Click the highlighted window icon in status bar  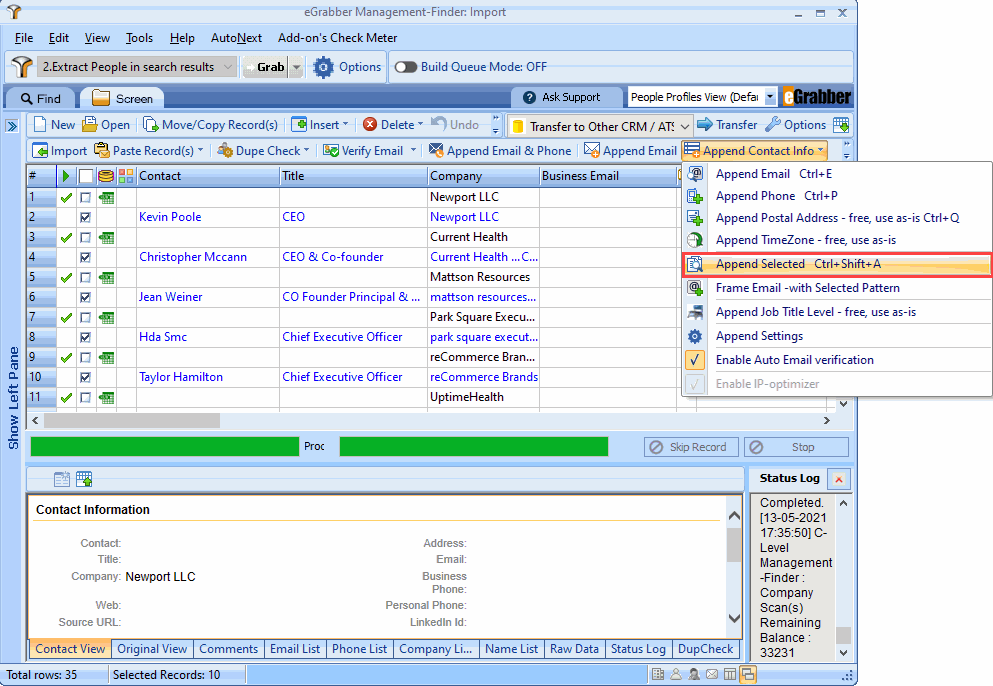(x=748, y=675)
